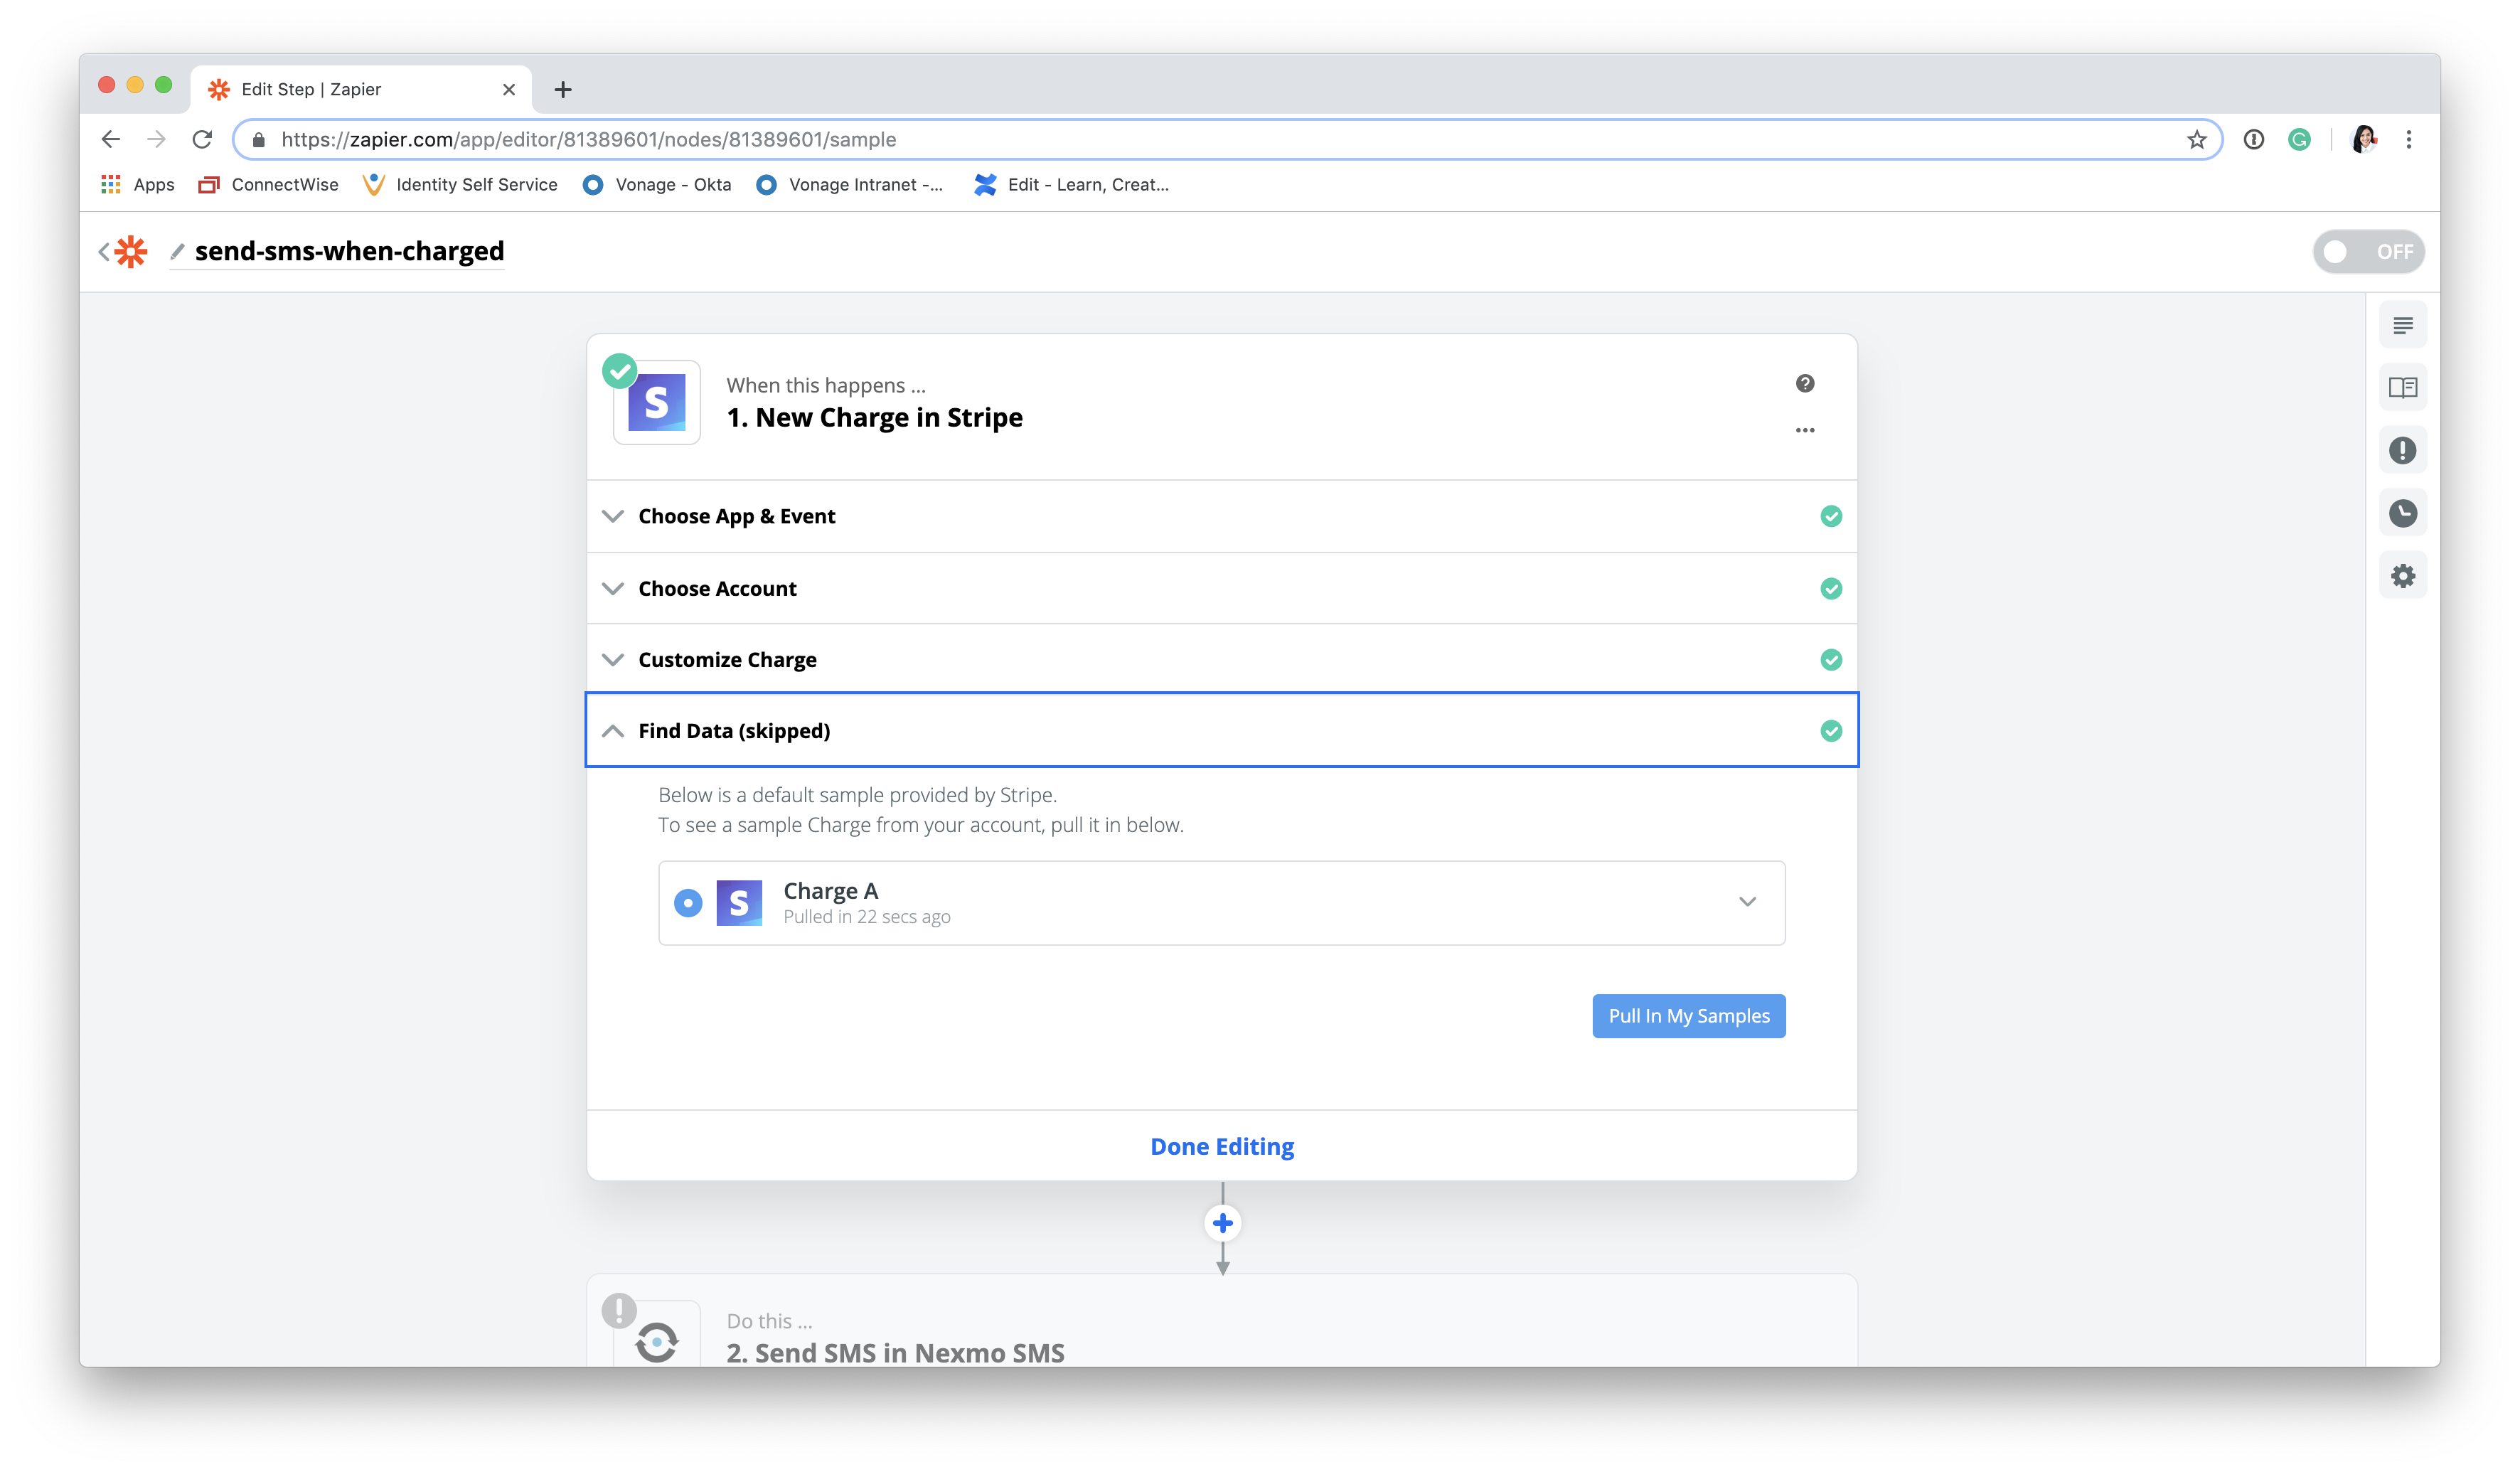Open the Identity Self Service bookmark
The height and width of the screenshot is (1472, 2520).
[x=461, y=184]
